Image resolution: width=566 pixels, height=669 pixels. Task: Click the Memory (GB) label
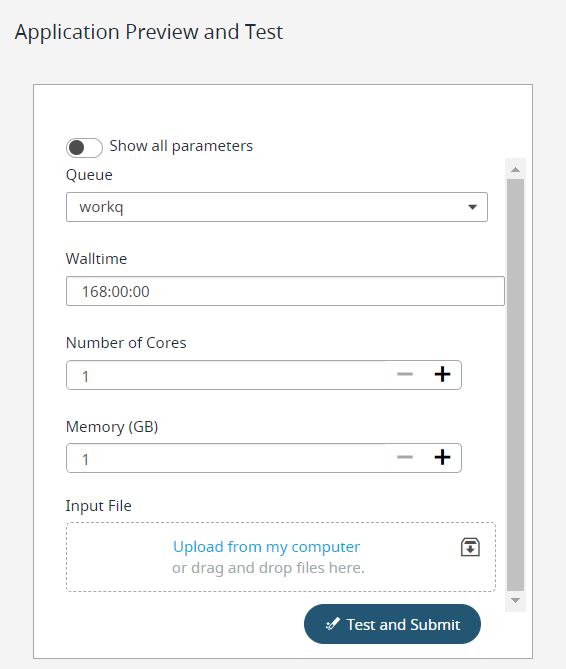tap(112, 427)
